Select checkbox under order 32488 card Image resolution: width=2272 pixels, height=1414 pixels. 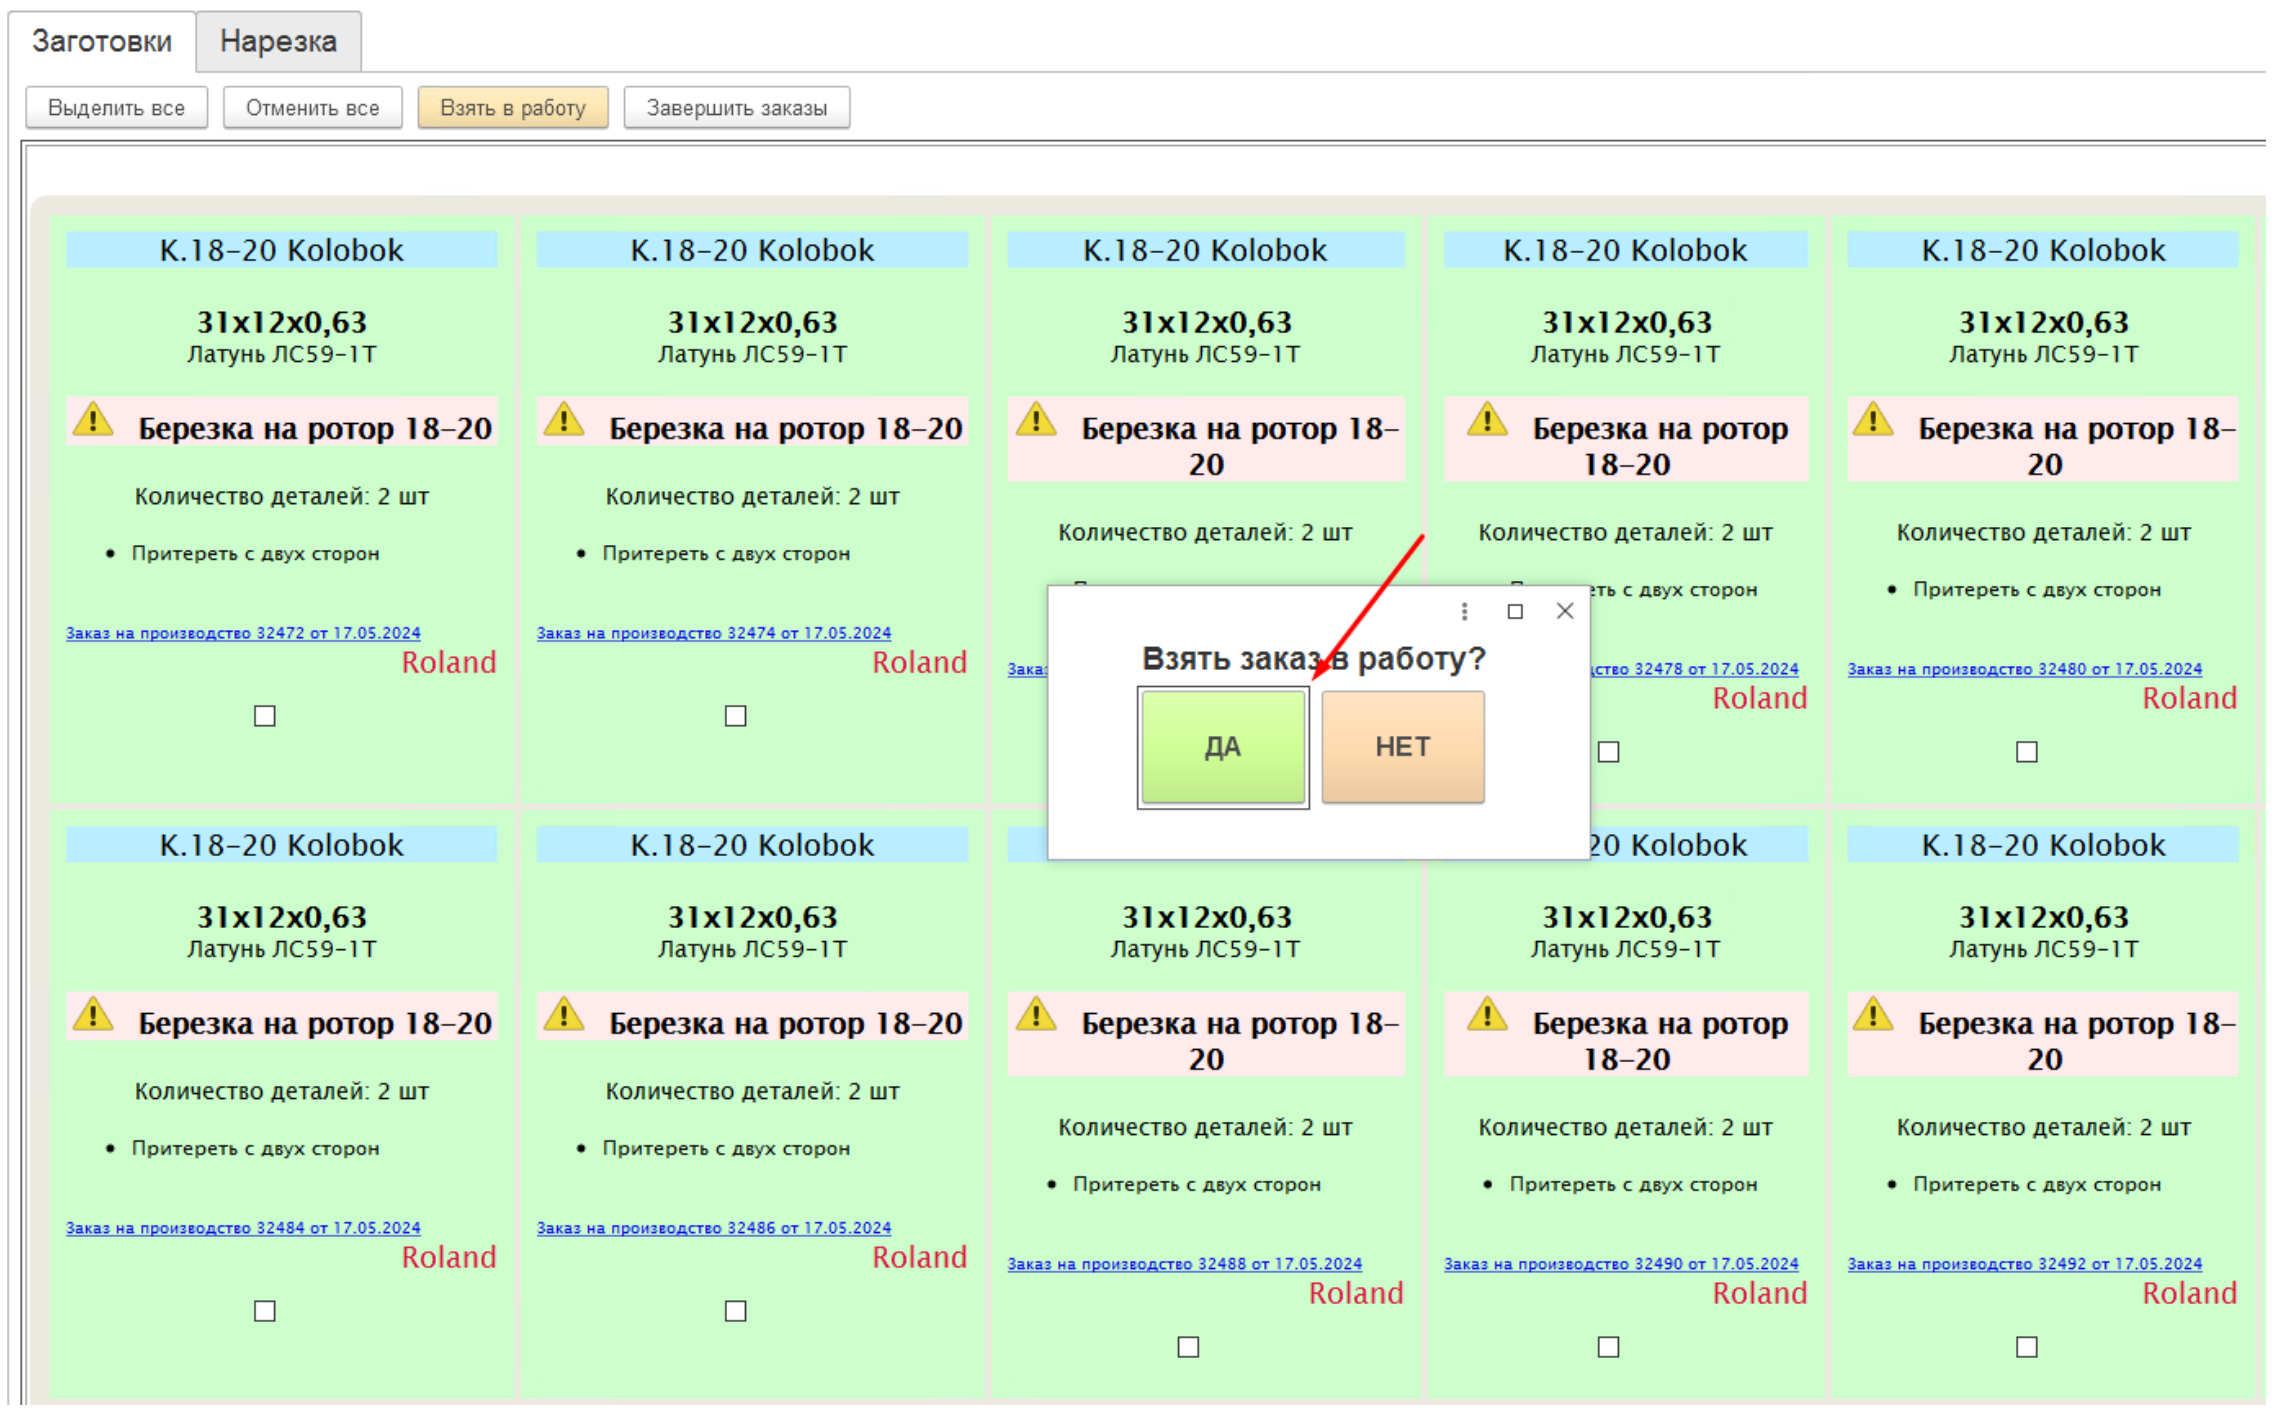(x=1188, y=1347)
